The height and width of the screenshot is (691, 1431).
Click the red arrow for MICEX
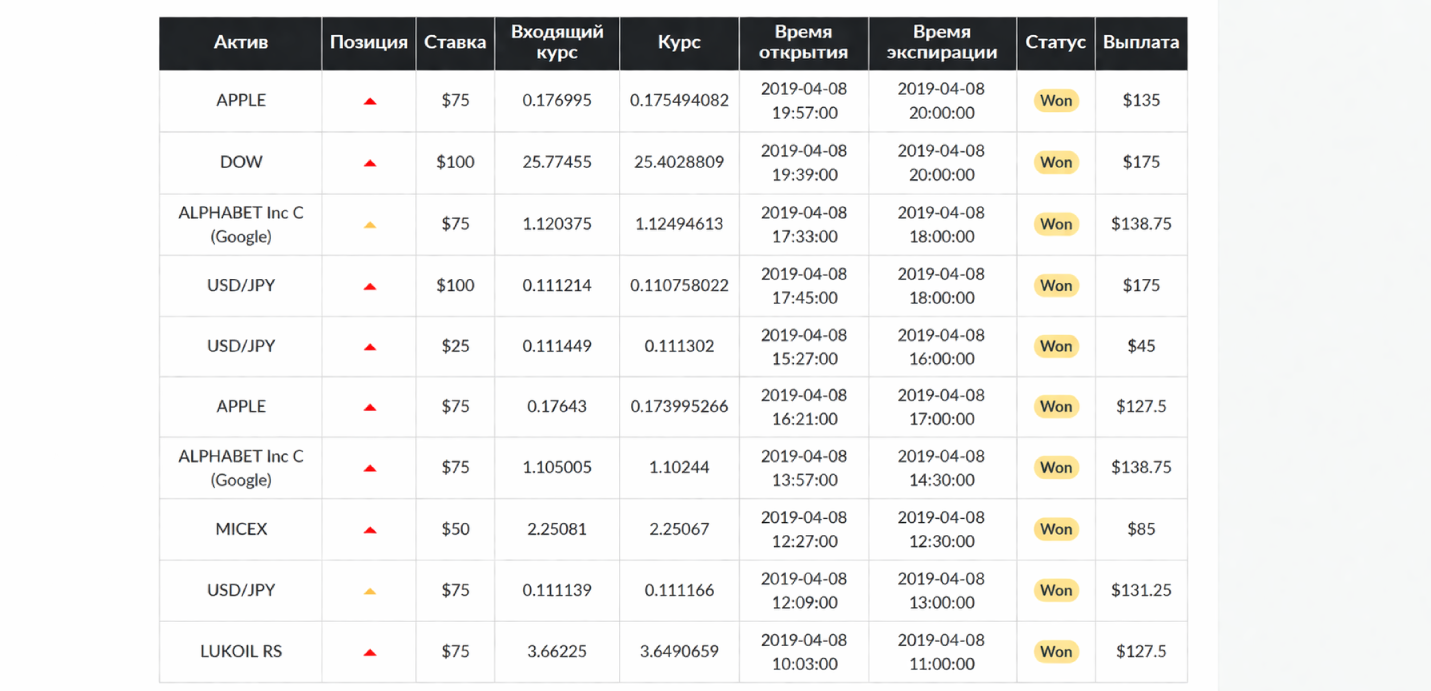click(x=368, y=529)
